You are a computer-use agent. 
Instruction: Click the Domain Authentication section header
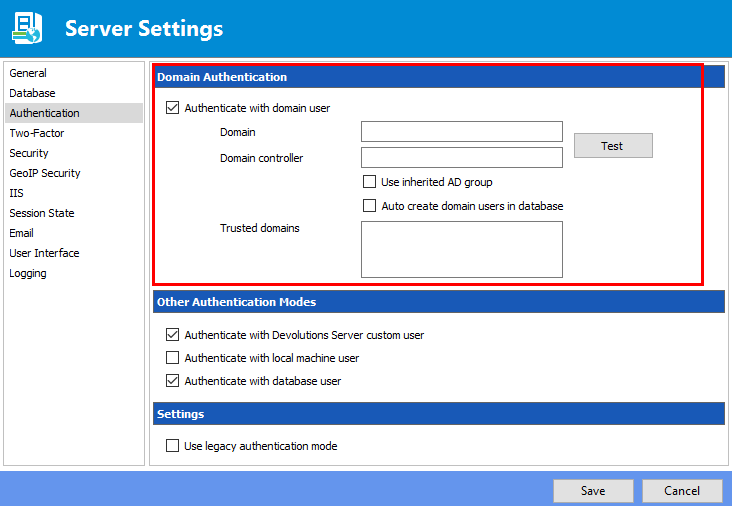(x=439, y=77)
